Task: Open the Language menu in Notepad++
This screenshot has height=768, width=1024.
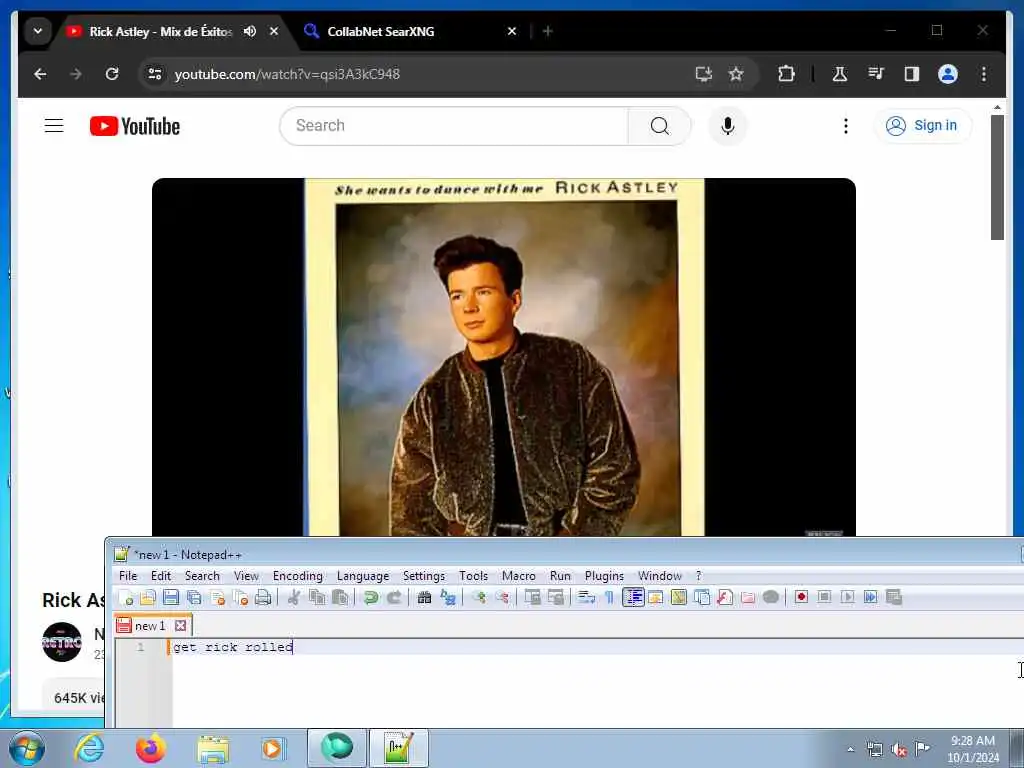Action: pyautogui.click(x=362, y=575)
